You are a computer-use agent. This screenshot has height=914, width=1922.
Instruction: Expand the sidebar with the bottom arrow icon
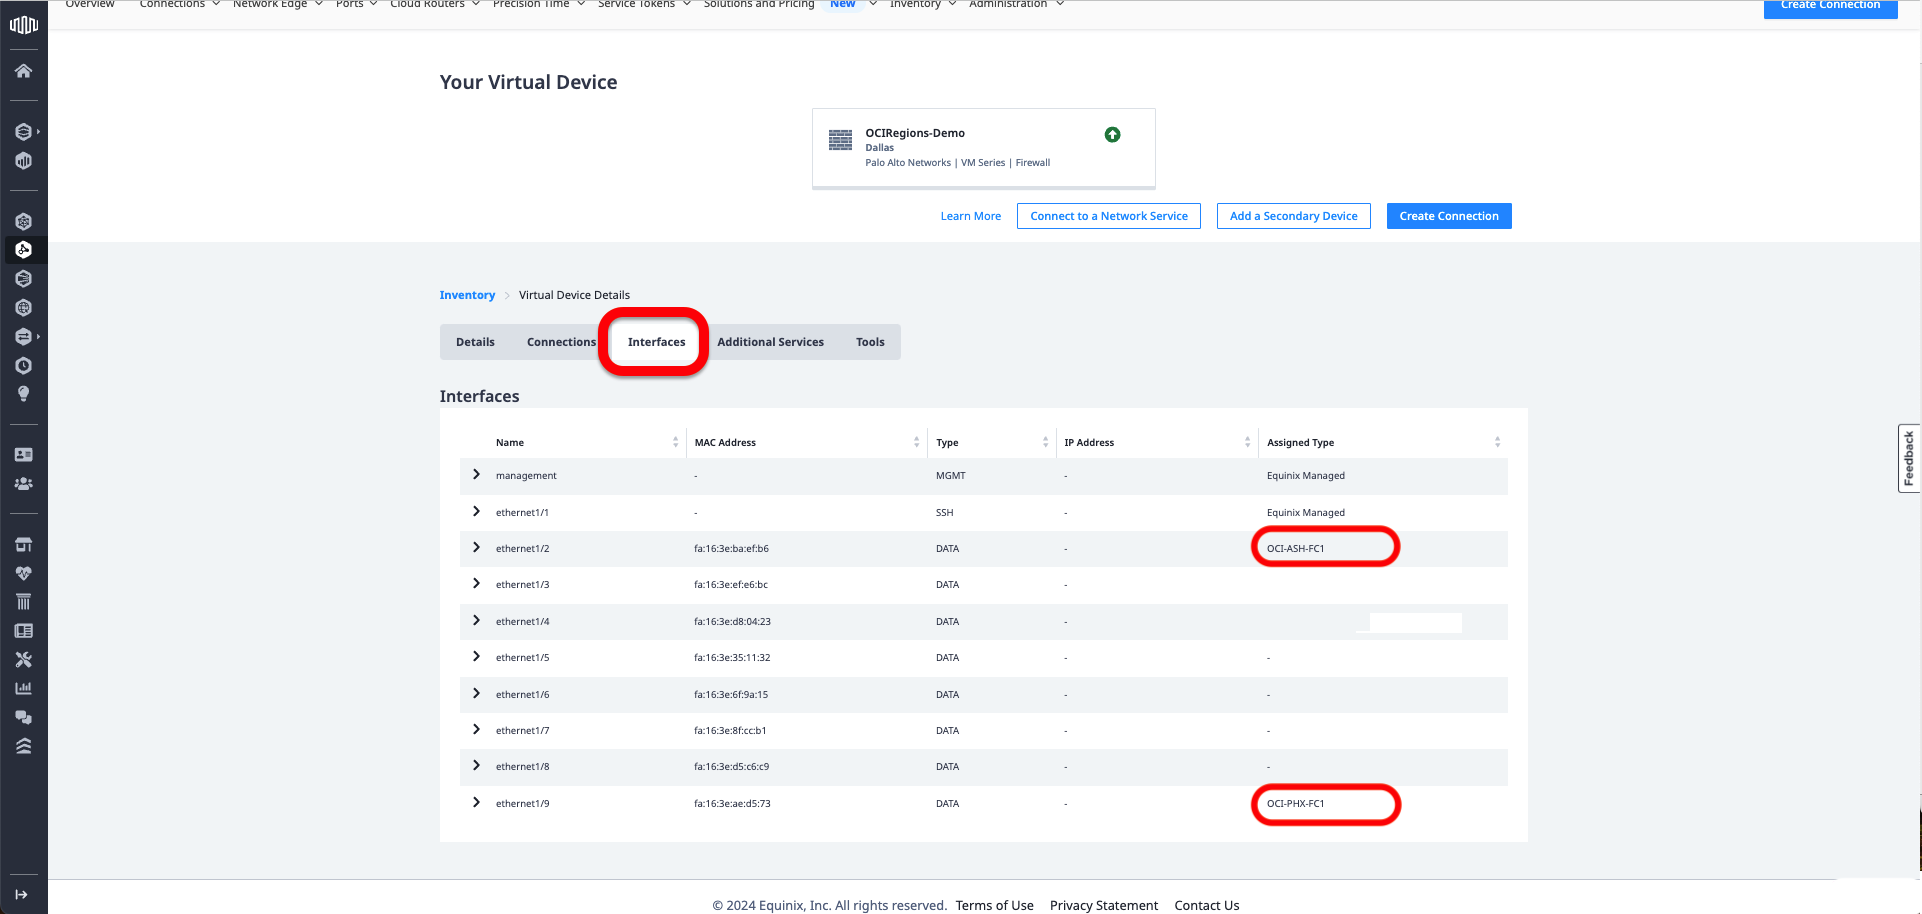[22, 895]
